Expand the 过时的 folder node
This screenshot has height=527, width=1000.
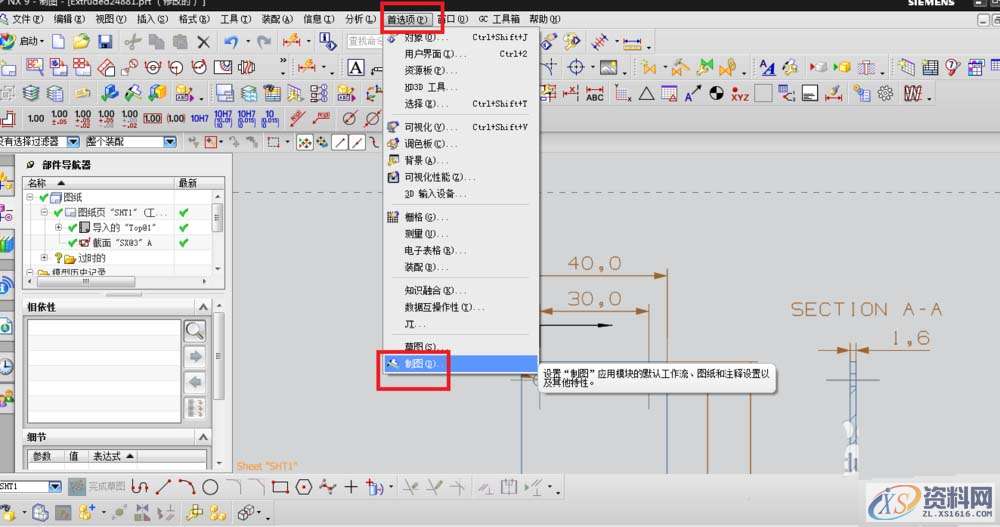pyautogui.click(x=44, y=258)
